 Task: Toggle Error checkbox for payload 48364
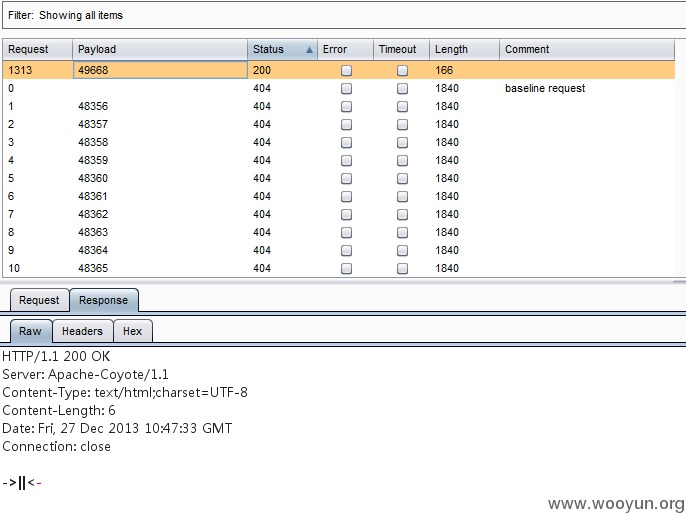346,250
